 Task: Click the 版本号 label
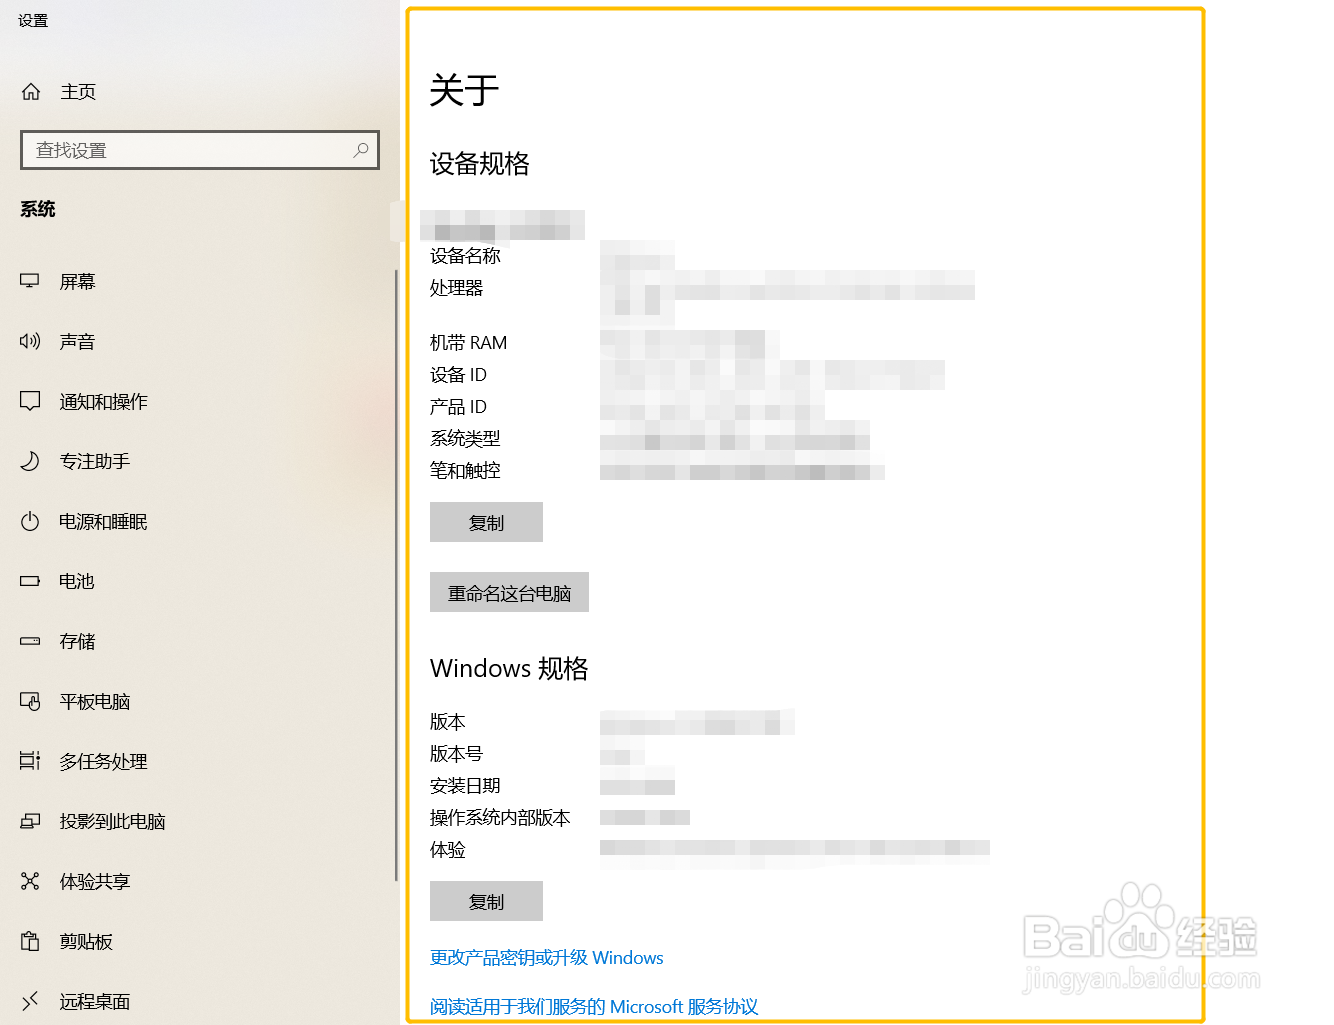point(457,754)
